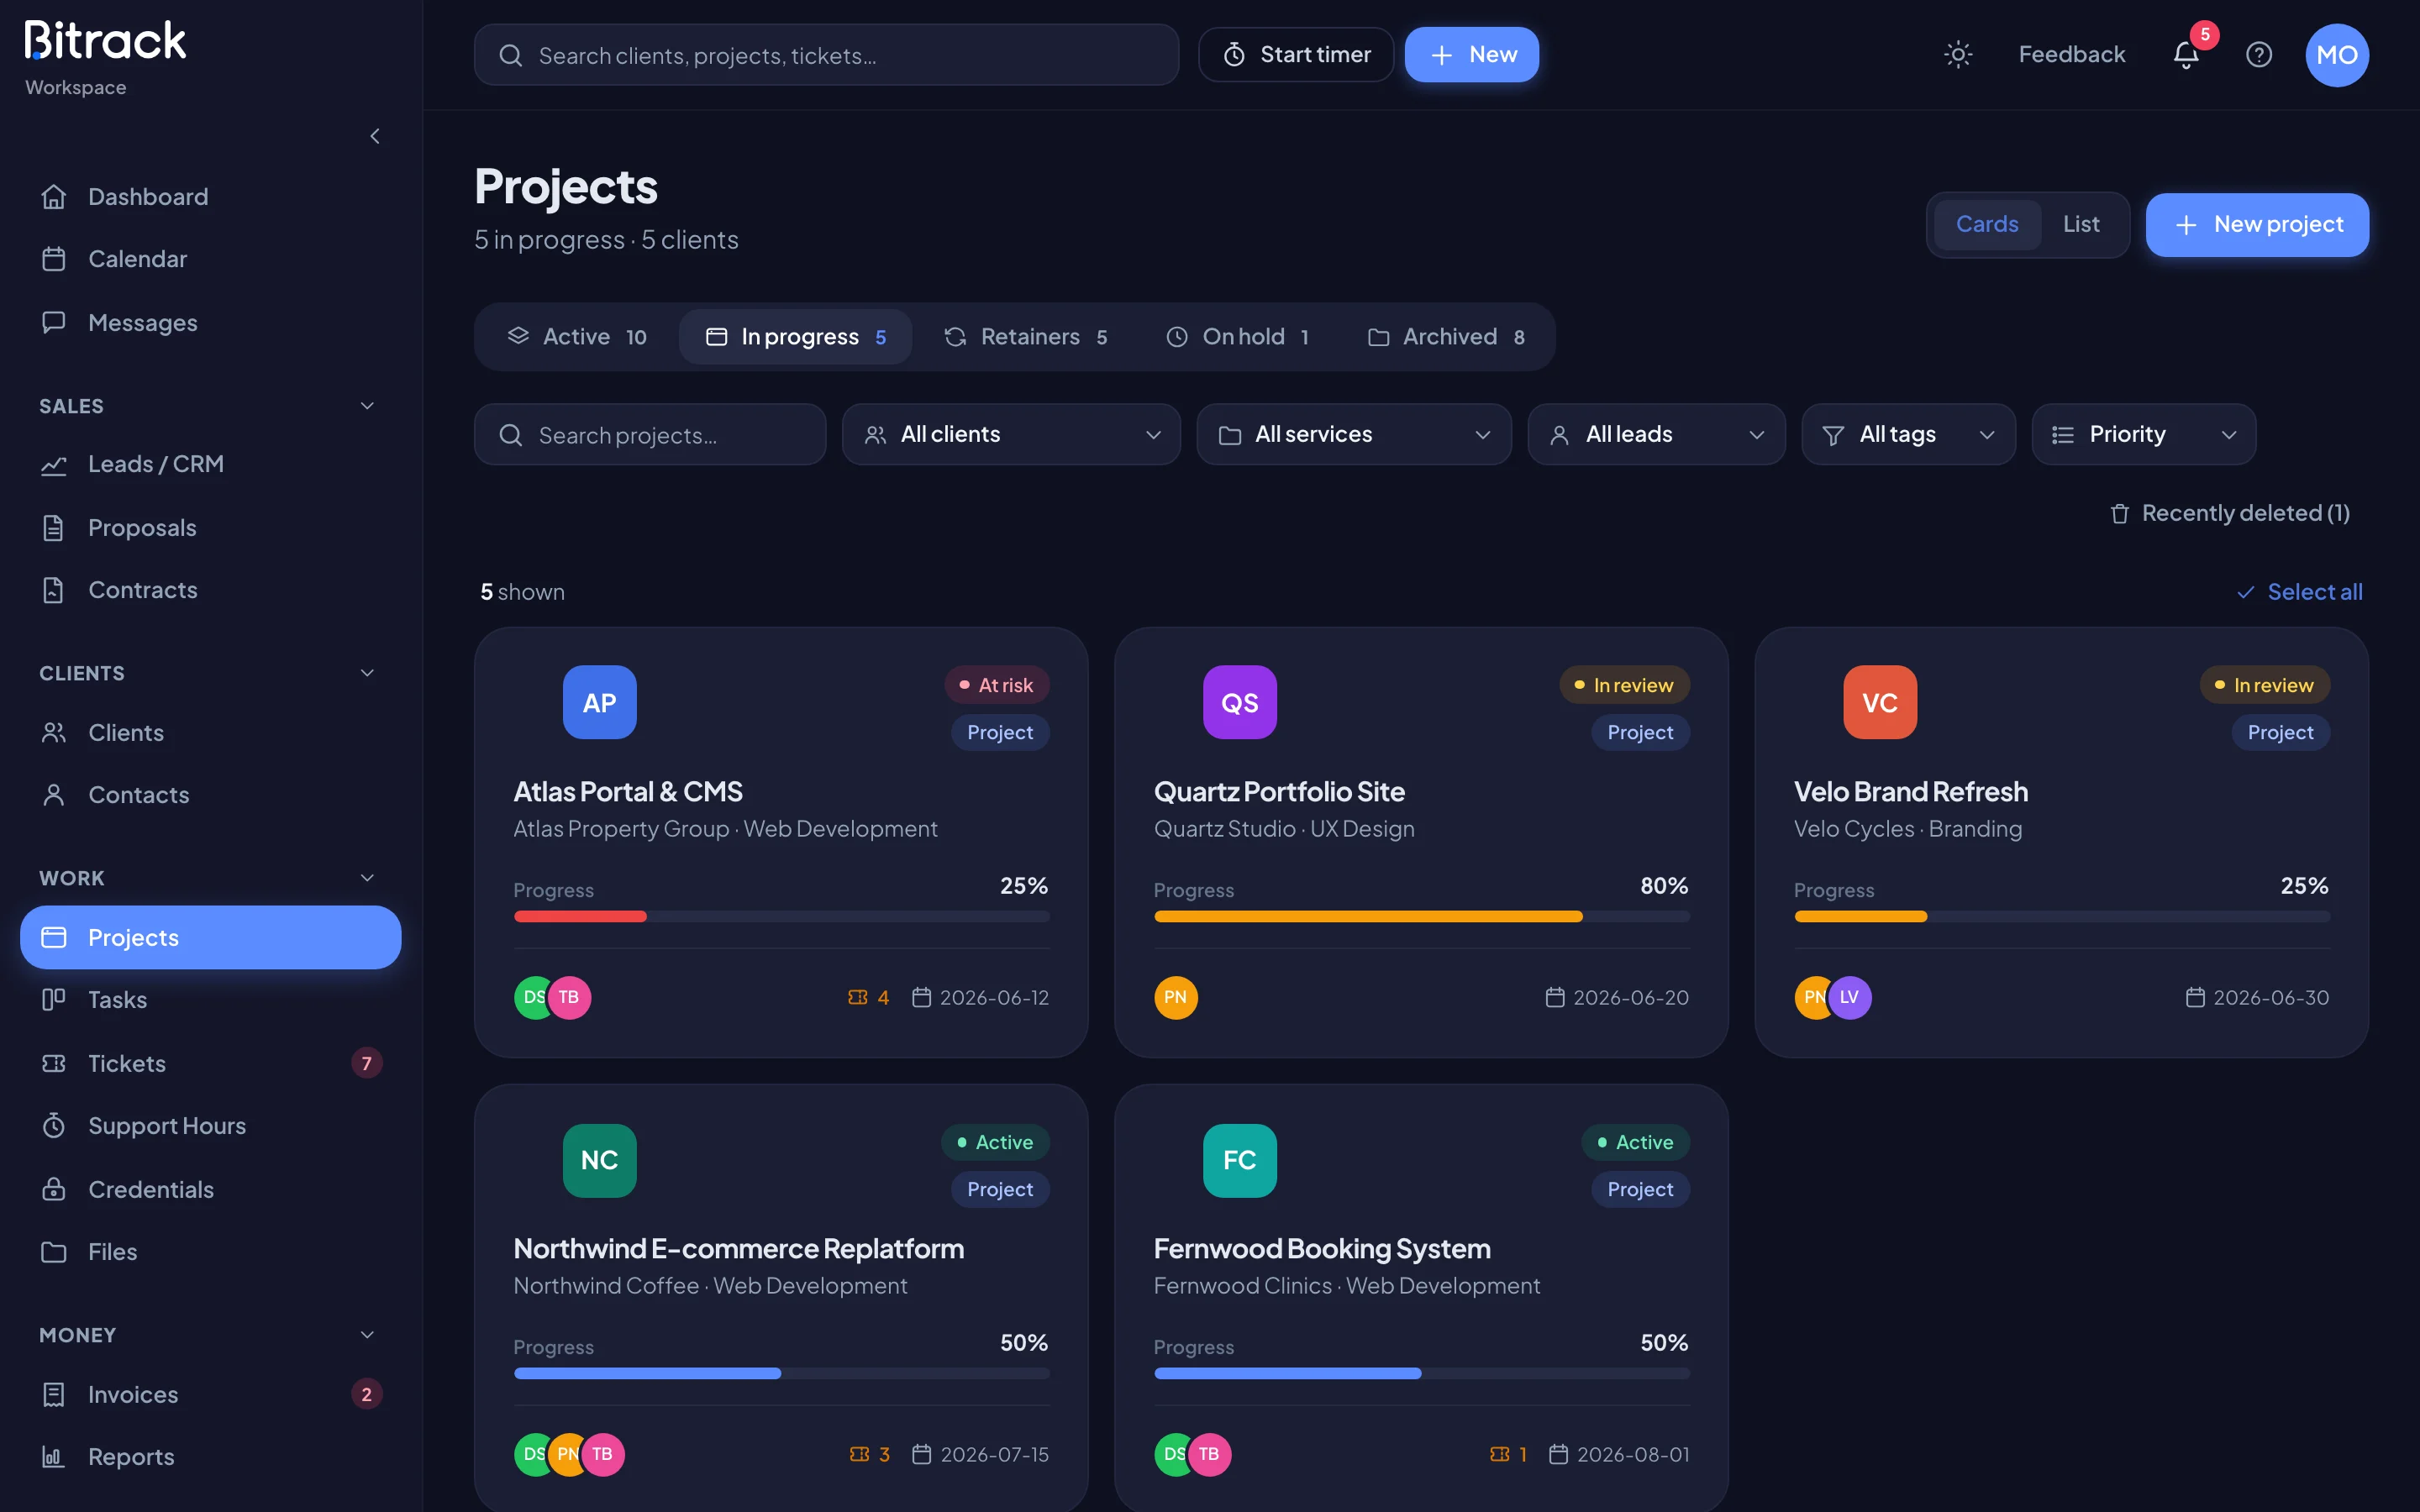Screen dimensions: 2420x1512
Task: Switch to the Retainers tab
Action: coord(1026,336)
